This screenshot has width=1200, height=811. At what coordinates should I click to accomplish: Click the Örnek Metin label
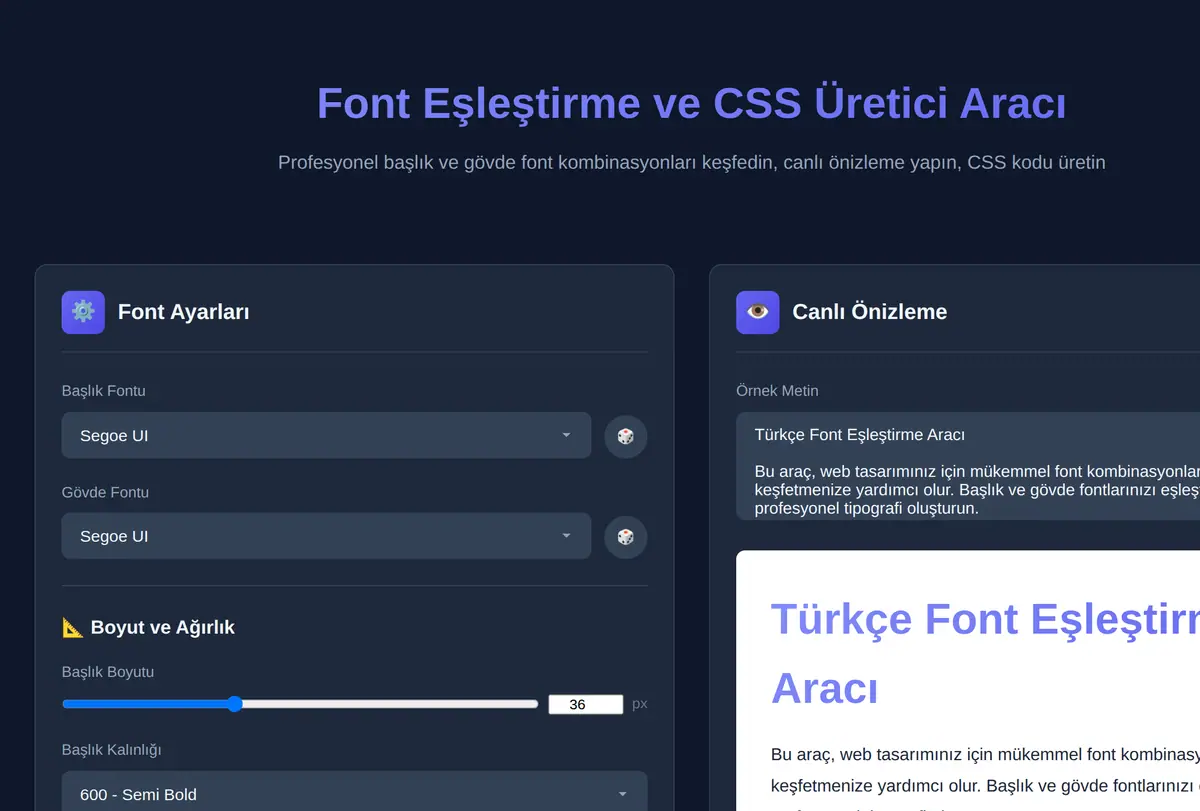[777, 391]
